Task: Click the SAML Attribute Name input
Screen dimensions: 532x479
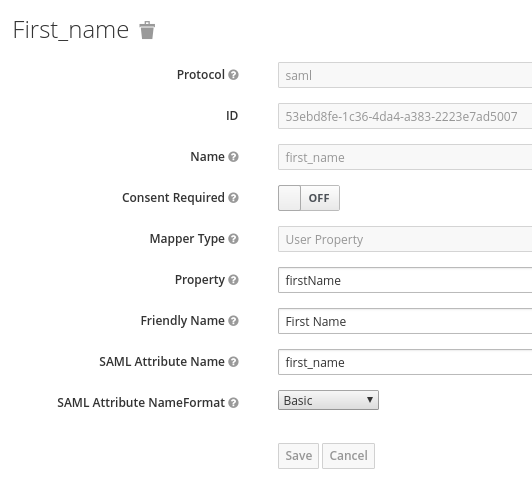Action: (405, 362)
